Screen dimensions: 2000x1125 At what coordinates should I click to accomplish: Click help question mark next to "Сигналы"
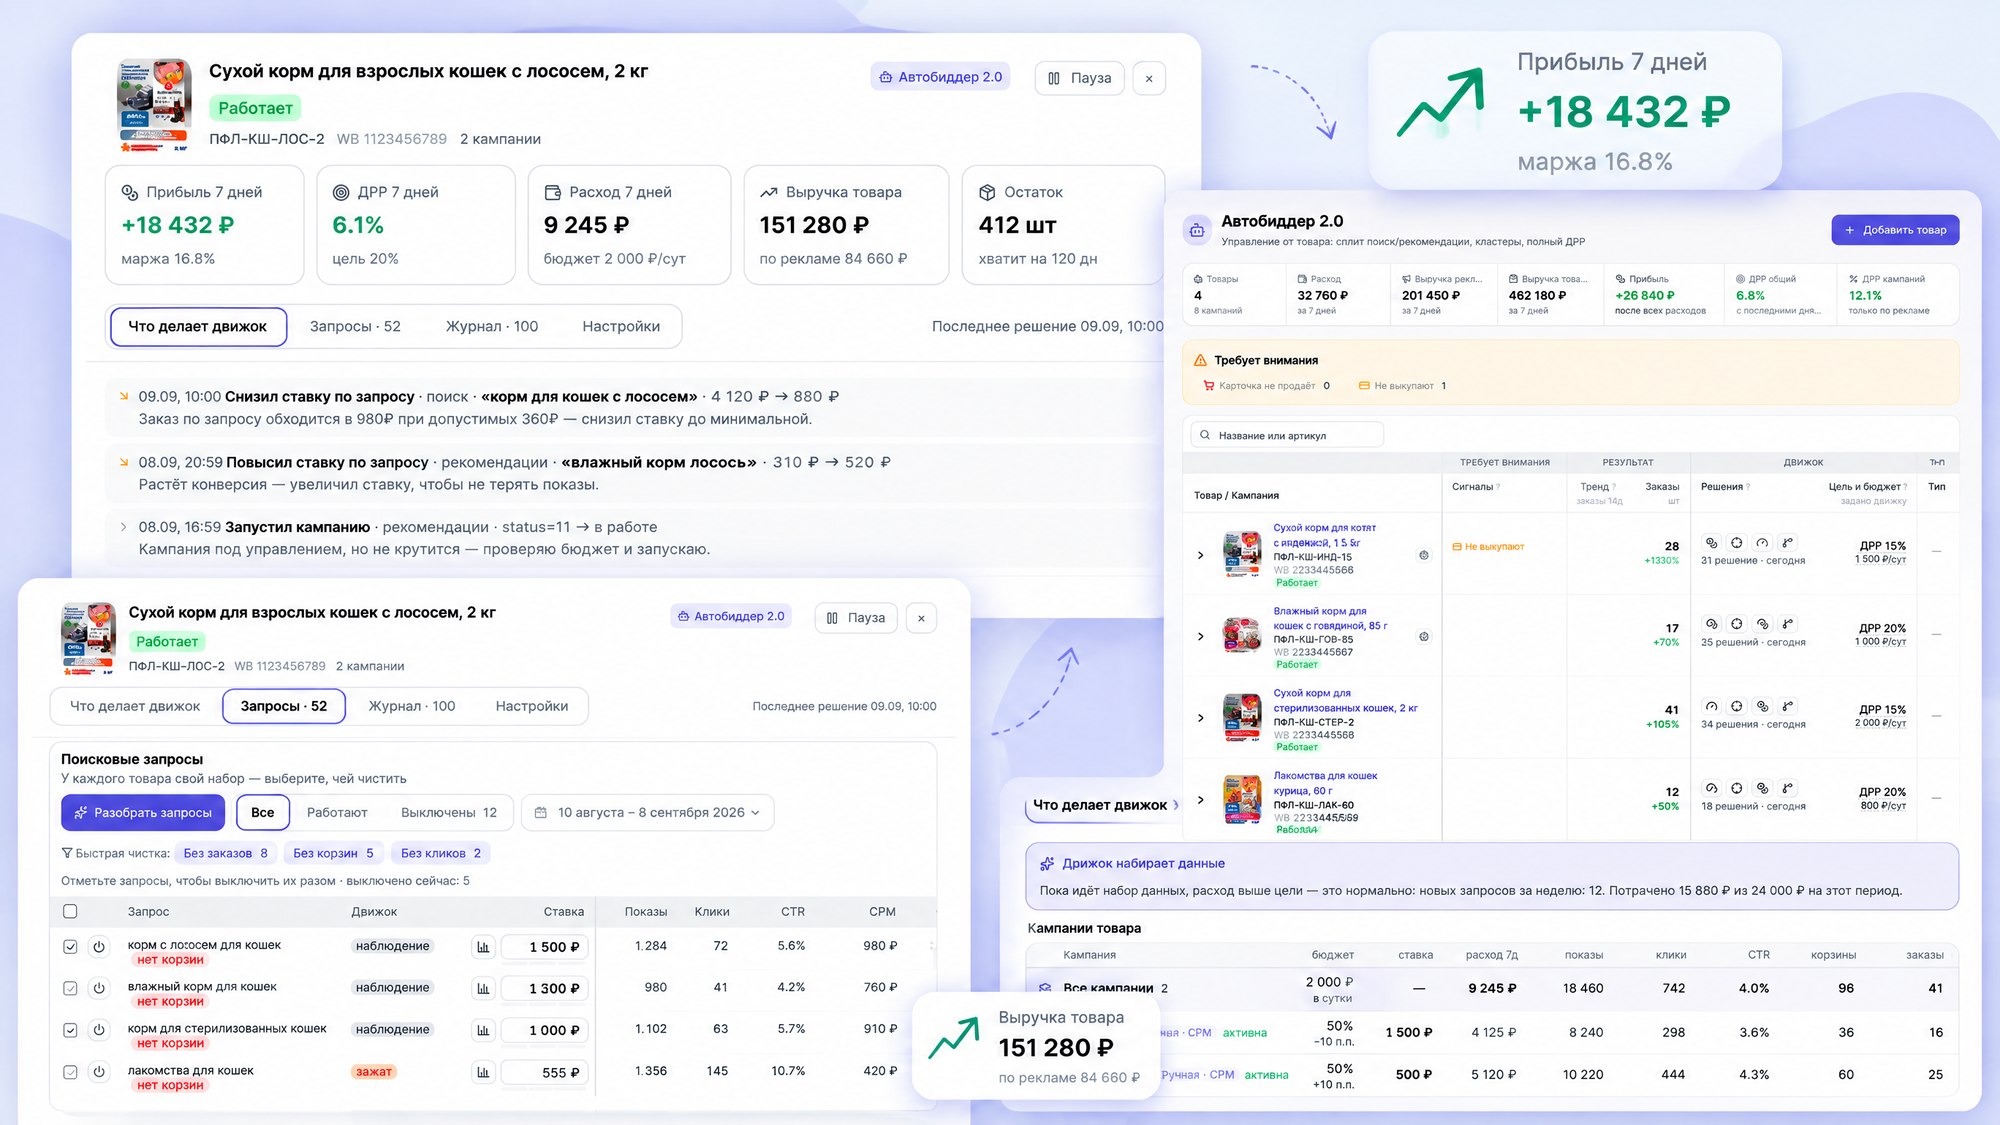click(1498, 487)
